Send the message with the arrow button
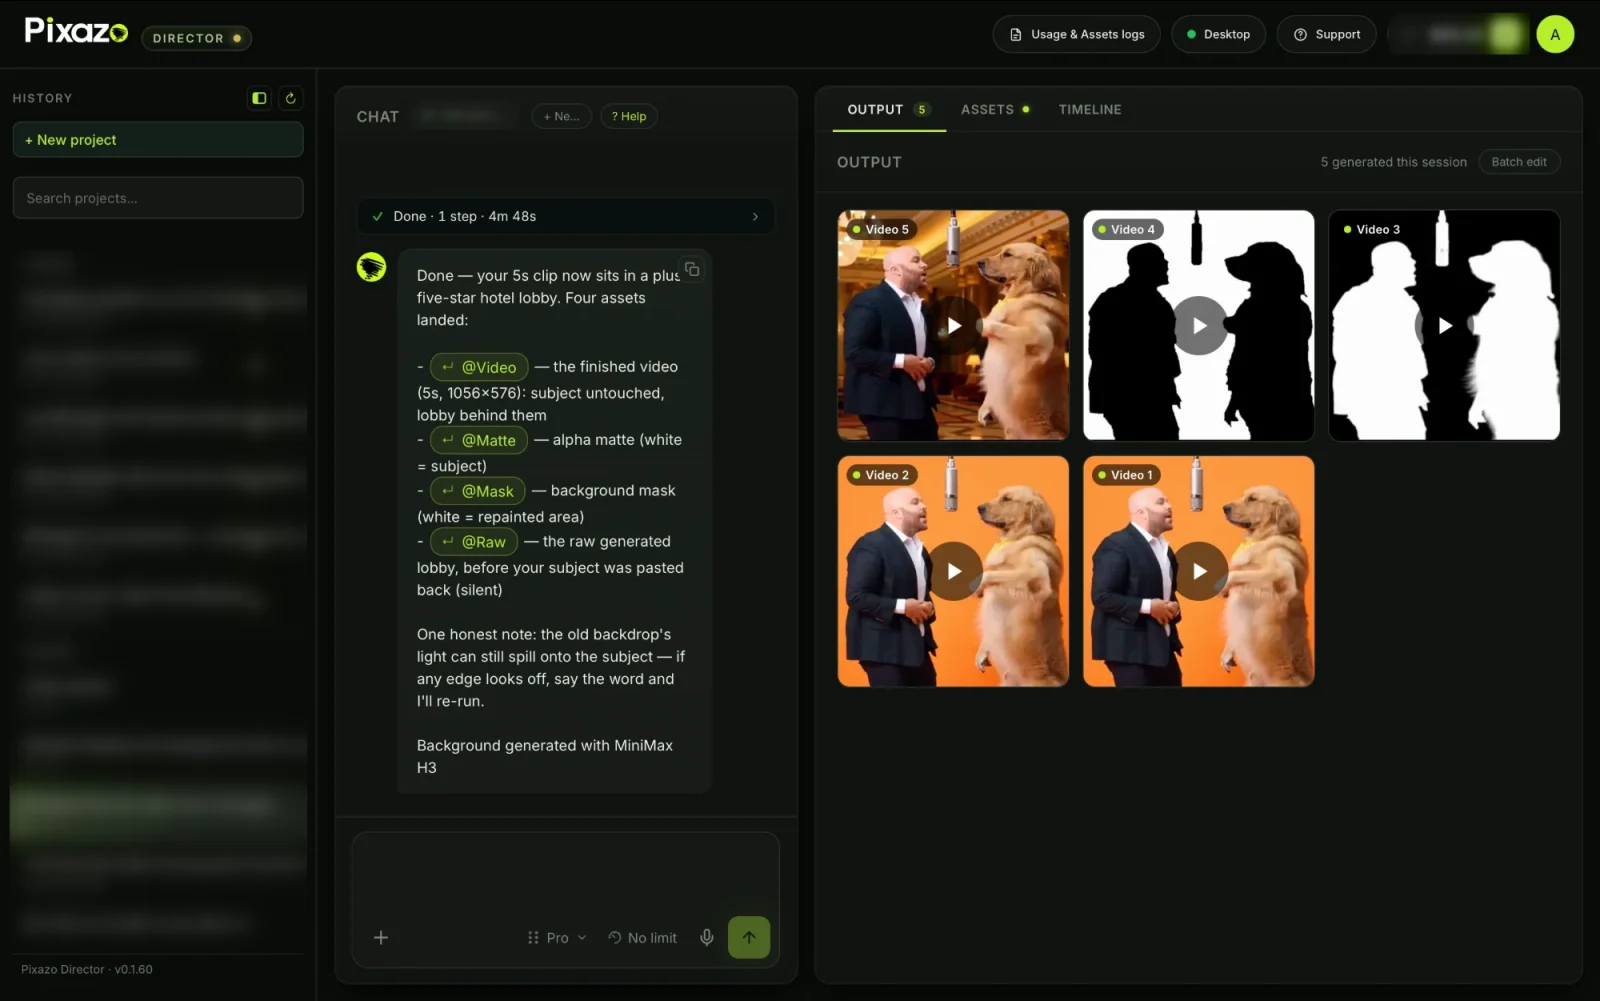Viewport: 1600px width, 1001px height. point(749,937)
